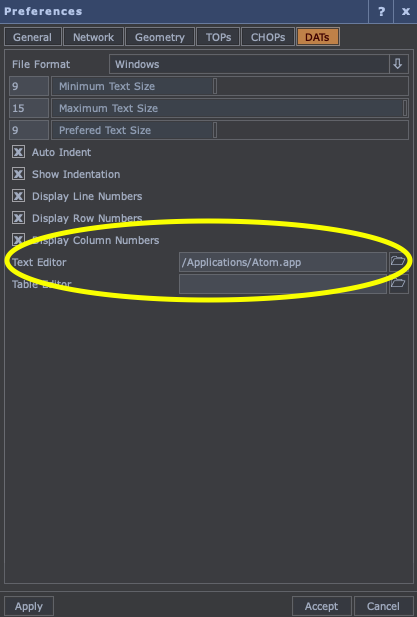Disable Show Indentation checkbox
Viewport: 417px width, 617px height.
[x=18, y=174]
